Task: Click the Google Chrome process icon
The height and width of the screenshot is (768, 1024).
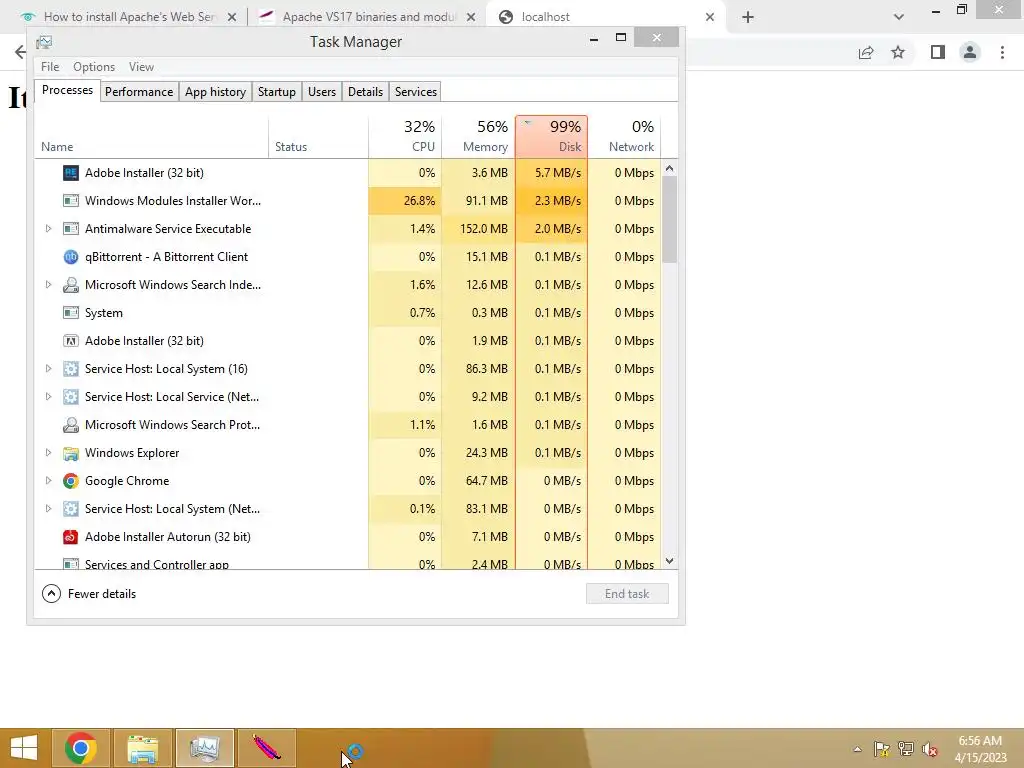Action: pyautogui.click(x=71, y=481)
